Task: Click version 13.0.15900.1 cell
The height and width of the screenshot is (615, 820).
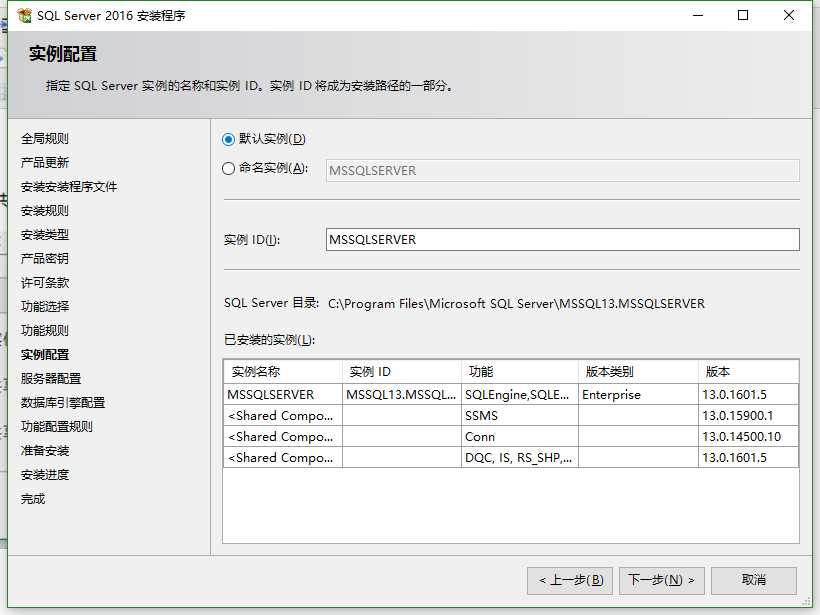Action: (748, 416)
